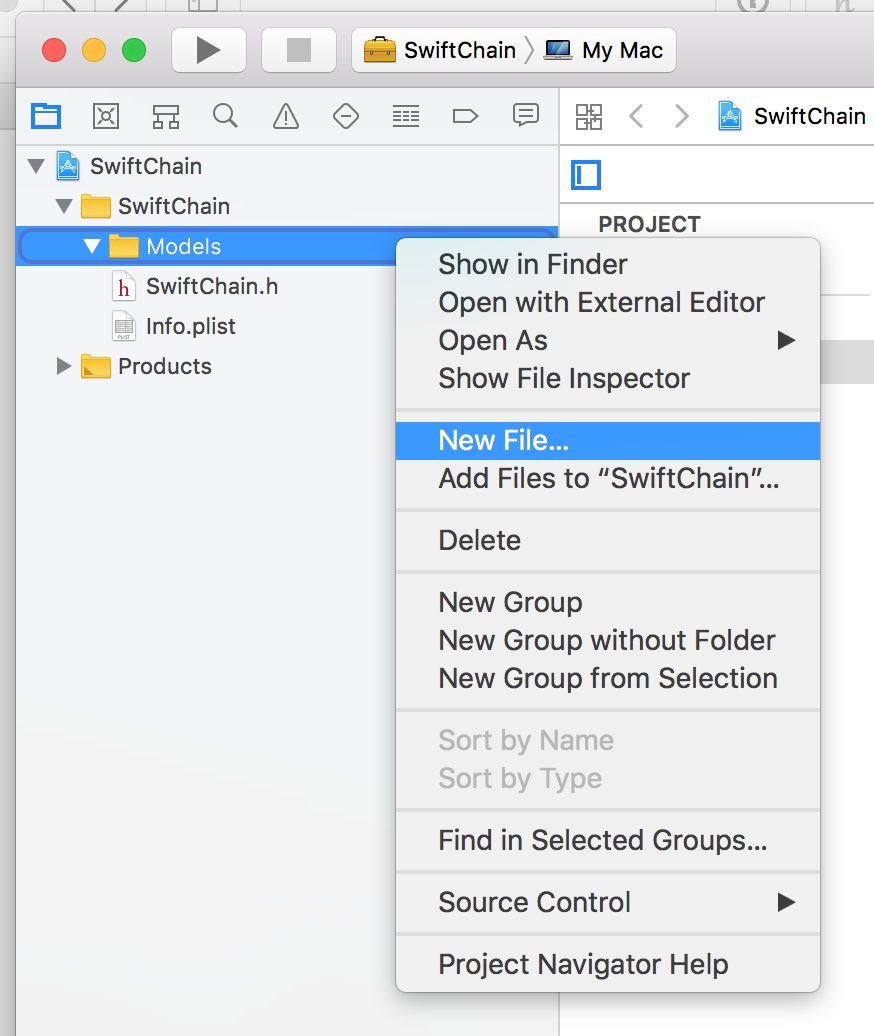Select Info.plist in navigator

coord(191,326)
